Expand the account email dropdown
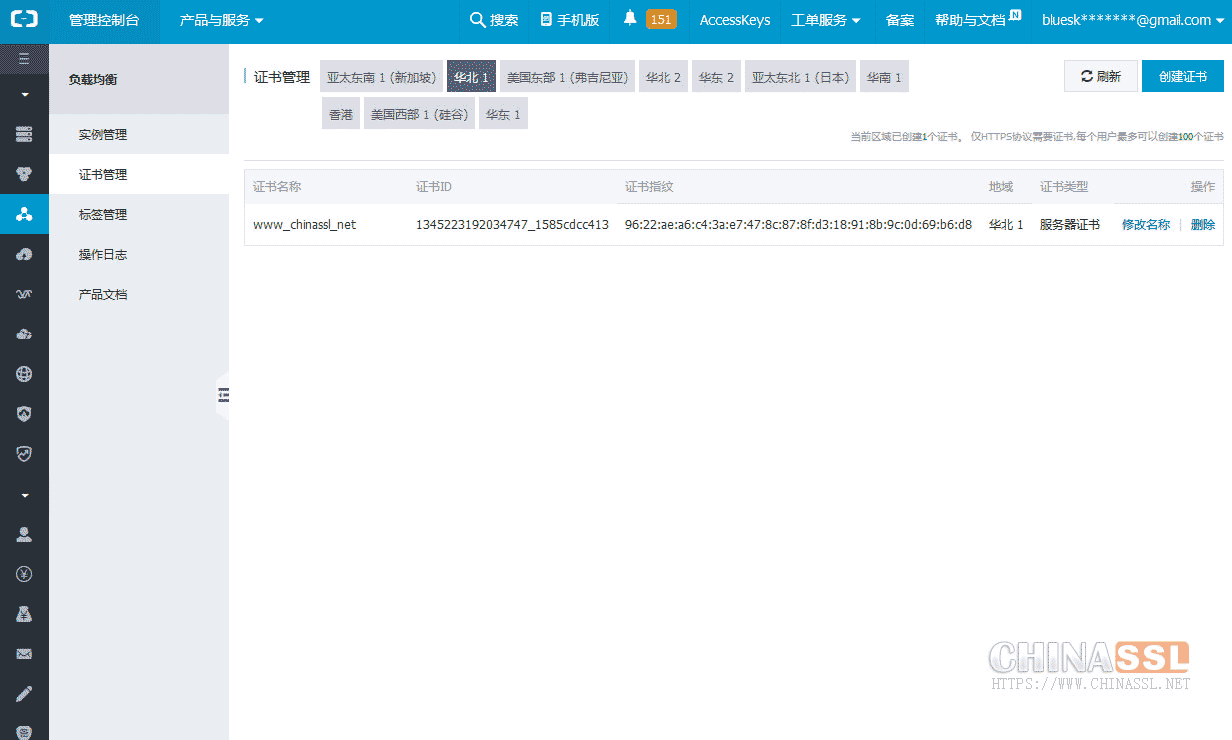Image resolution: width=1232 pixels, height=740 pixels. pyautogui.click(x=1131, y=20)
